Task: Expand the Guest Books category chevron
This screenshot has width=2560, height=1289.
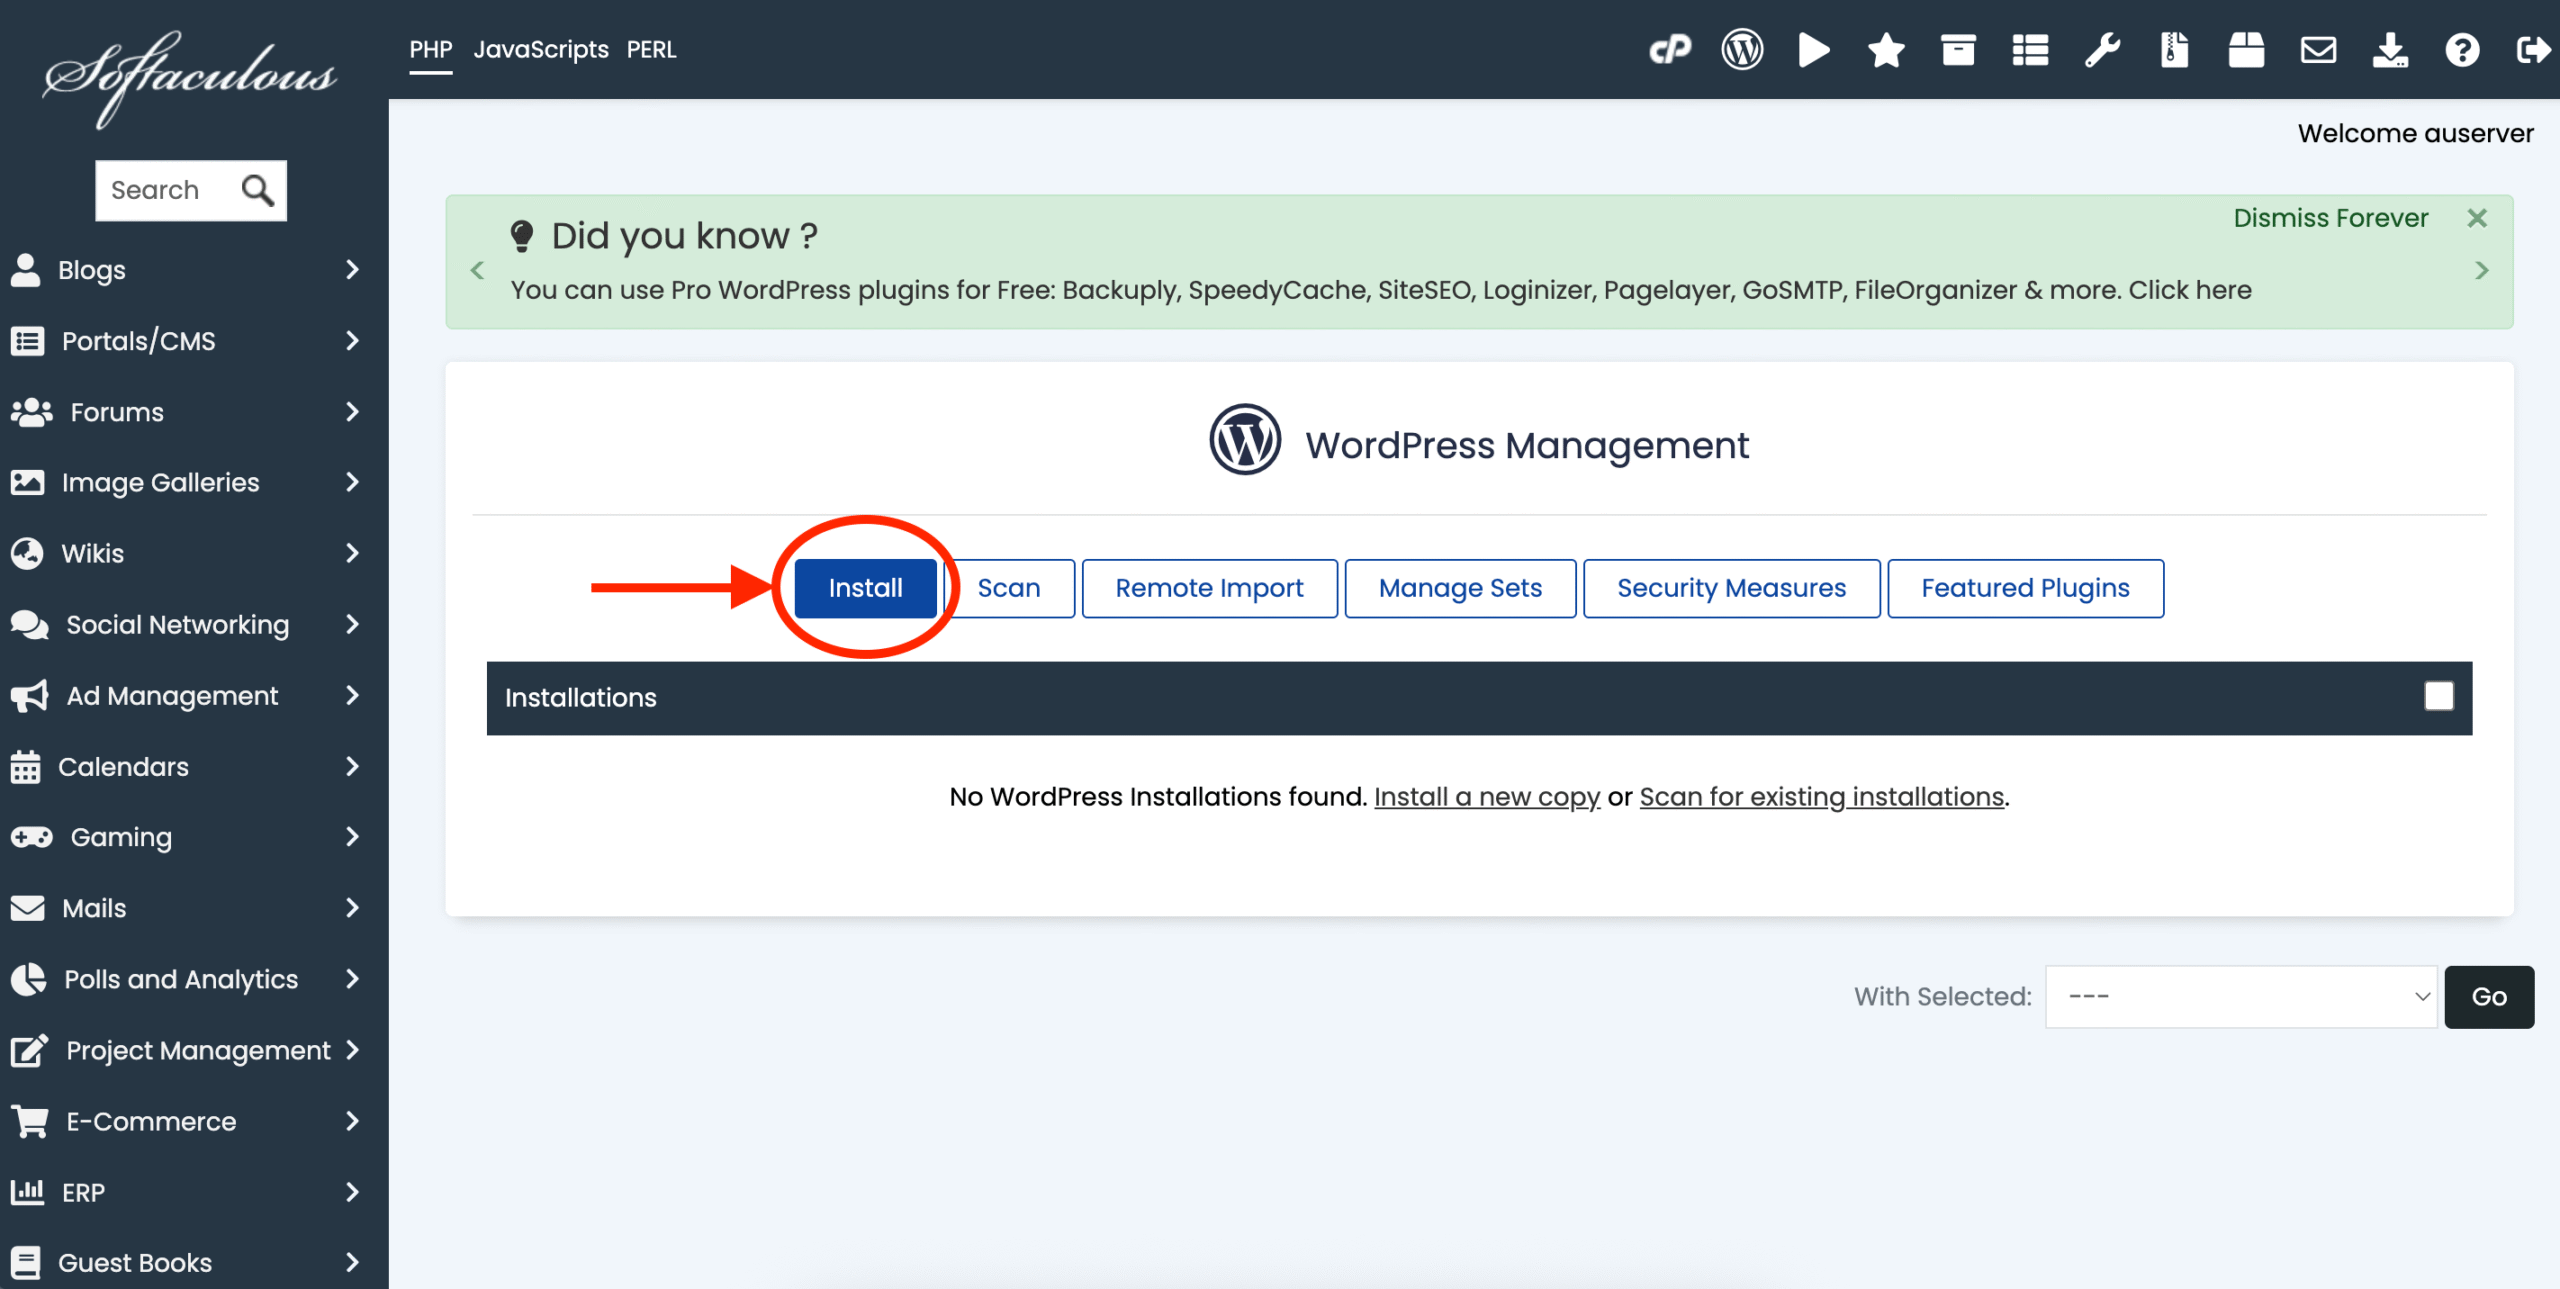Action: click(352, 1263)
